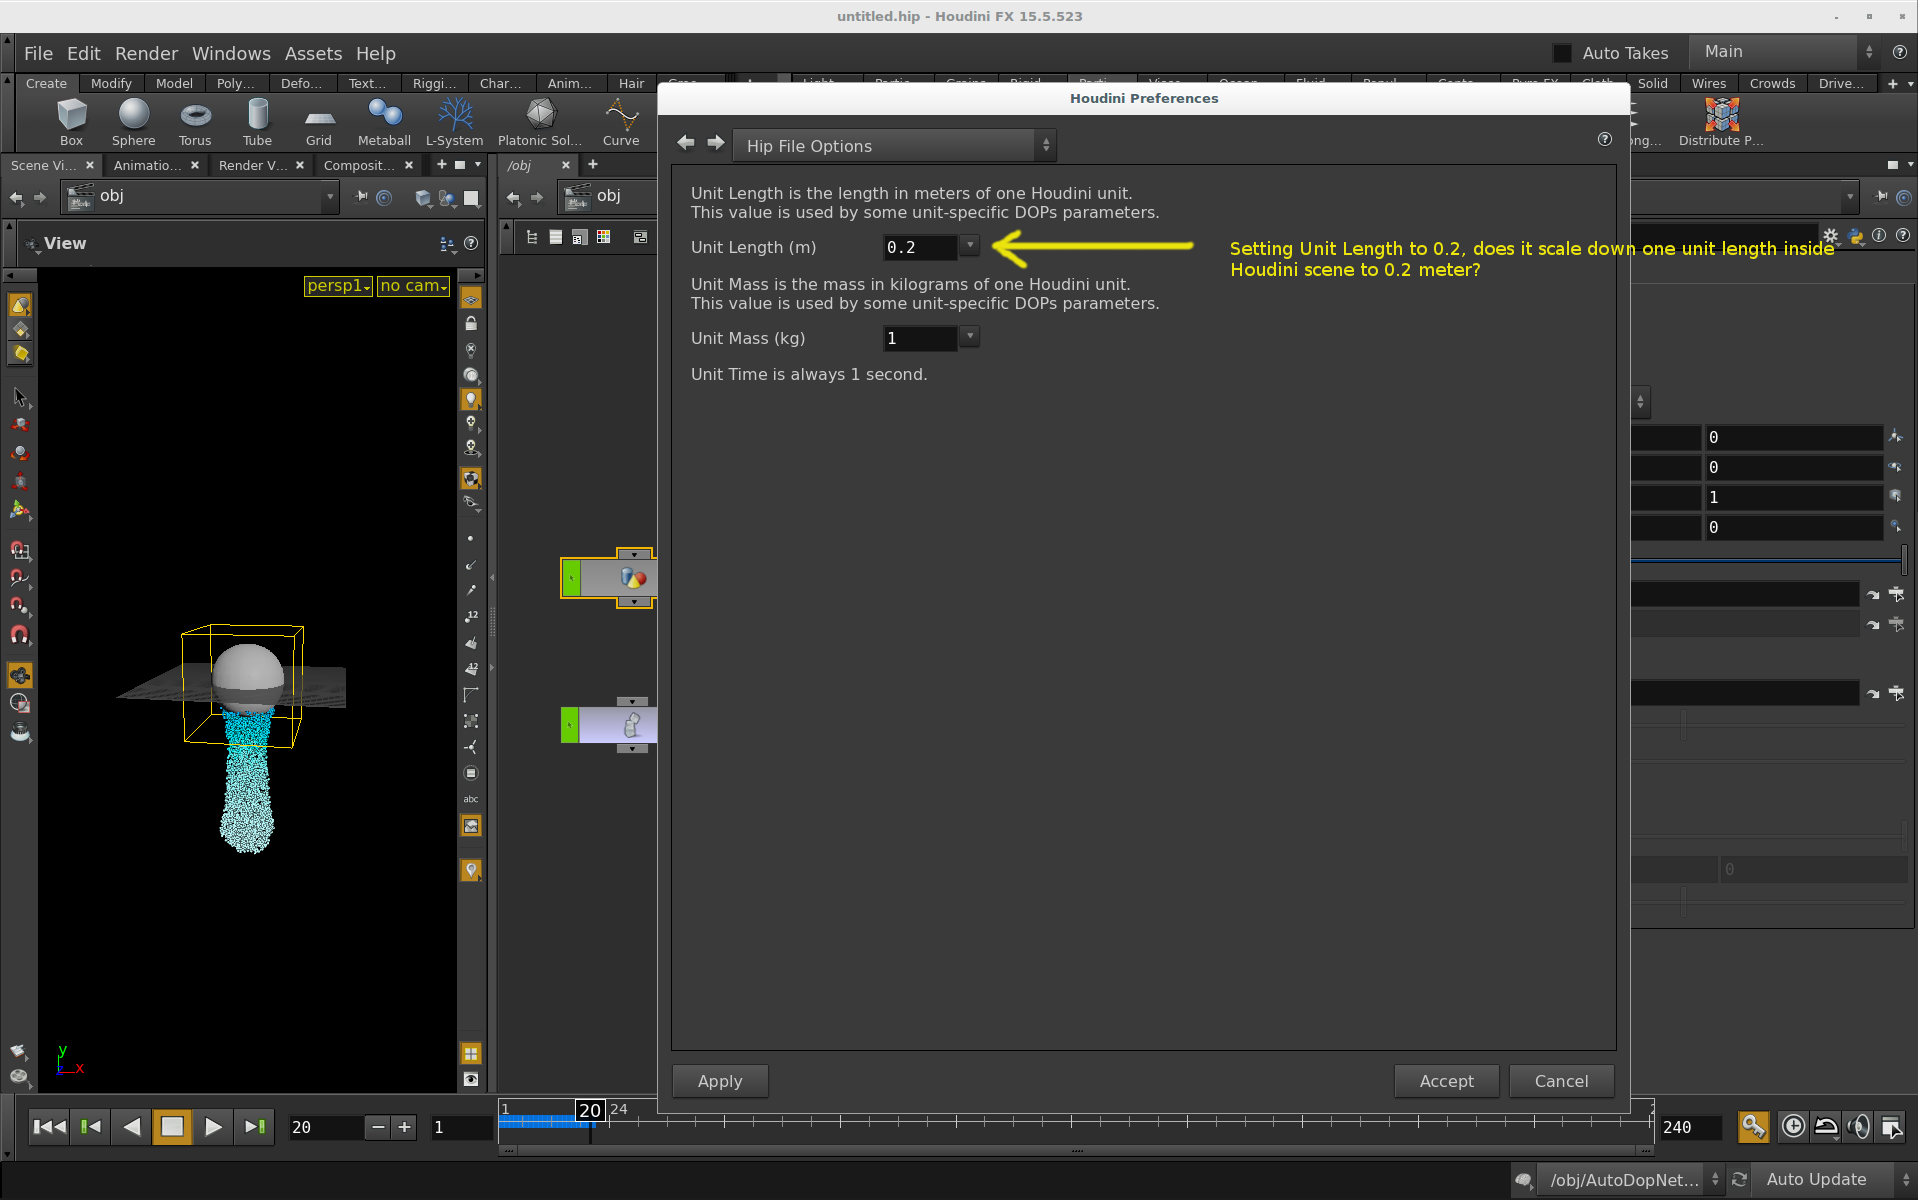Select the Grid shelf tool
Screen dimensions: 1918x1200
pyautogui.click(x=319, y=122)
